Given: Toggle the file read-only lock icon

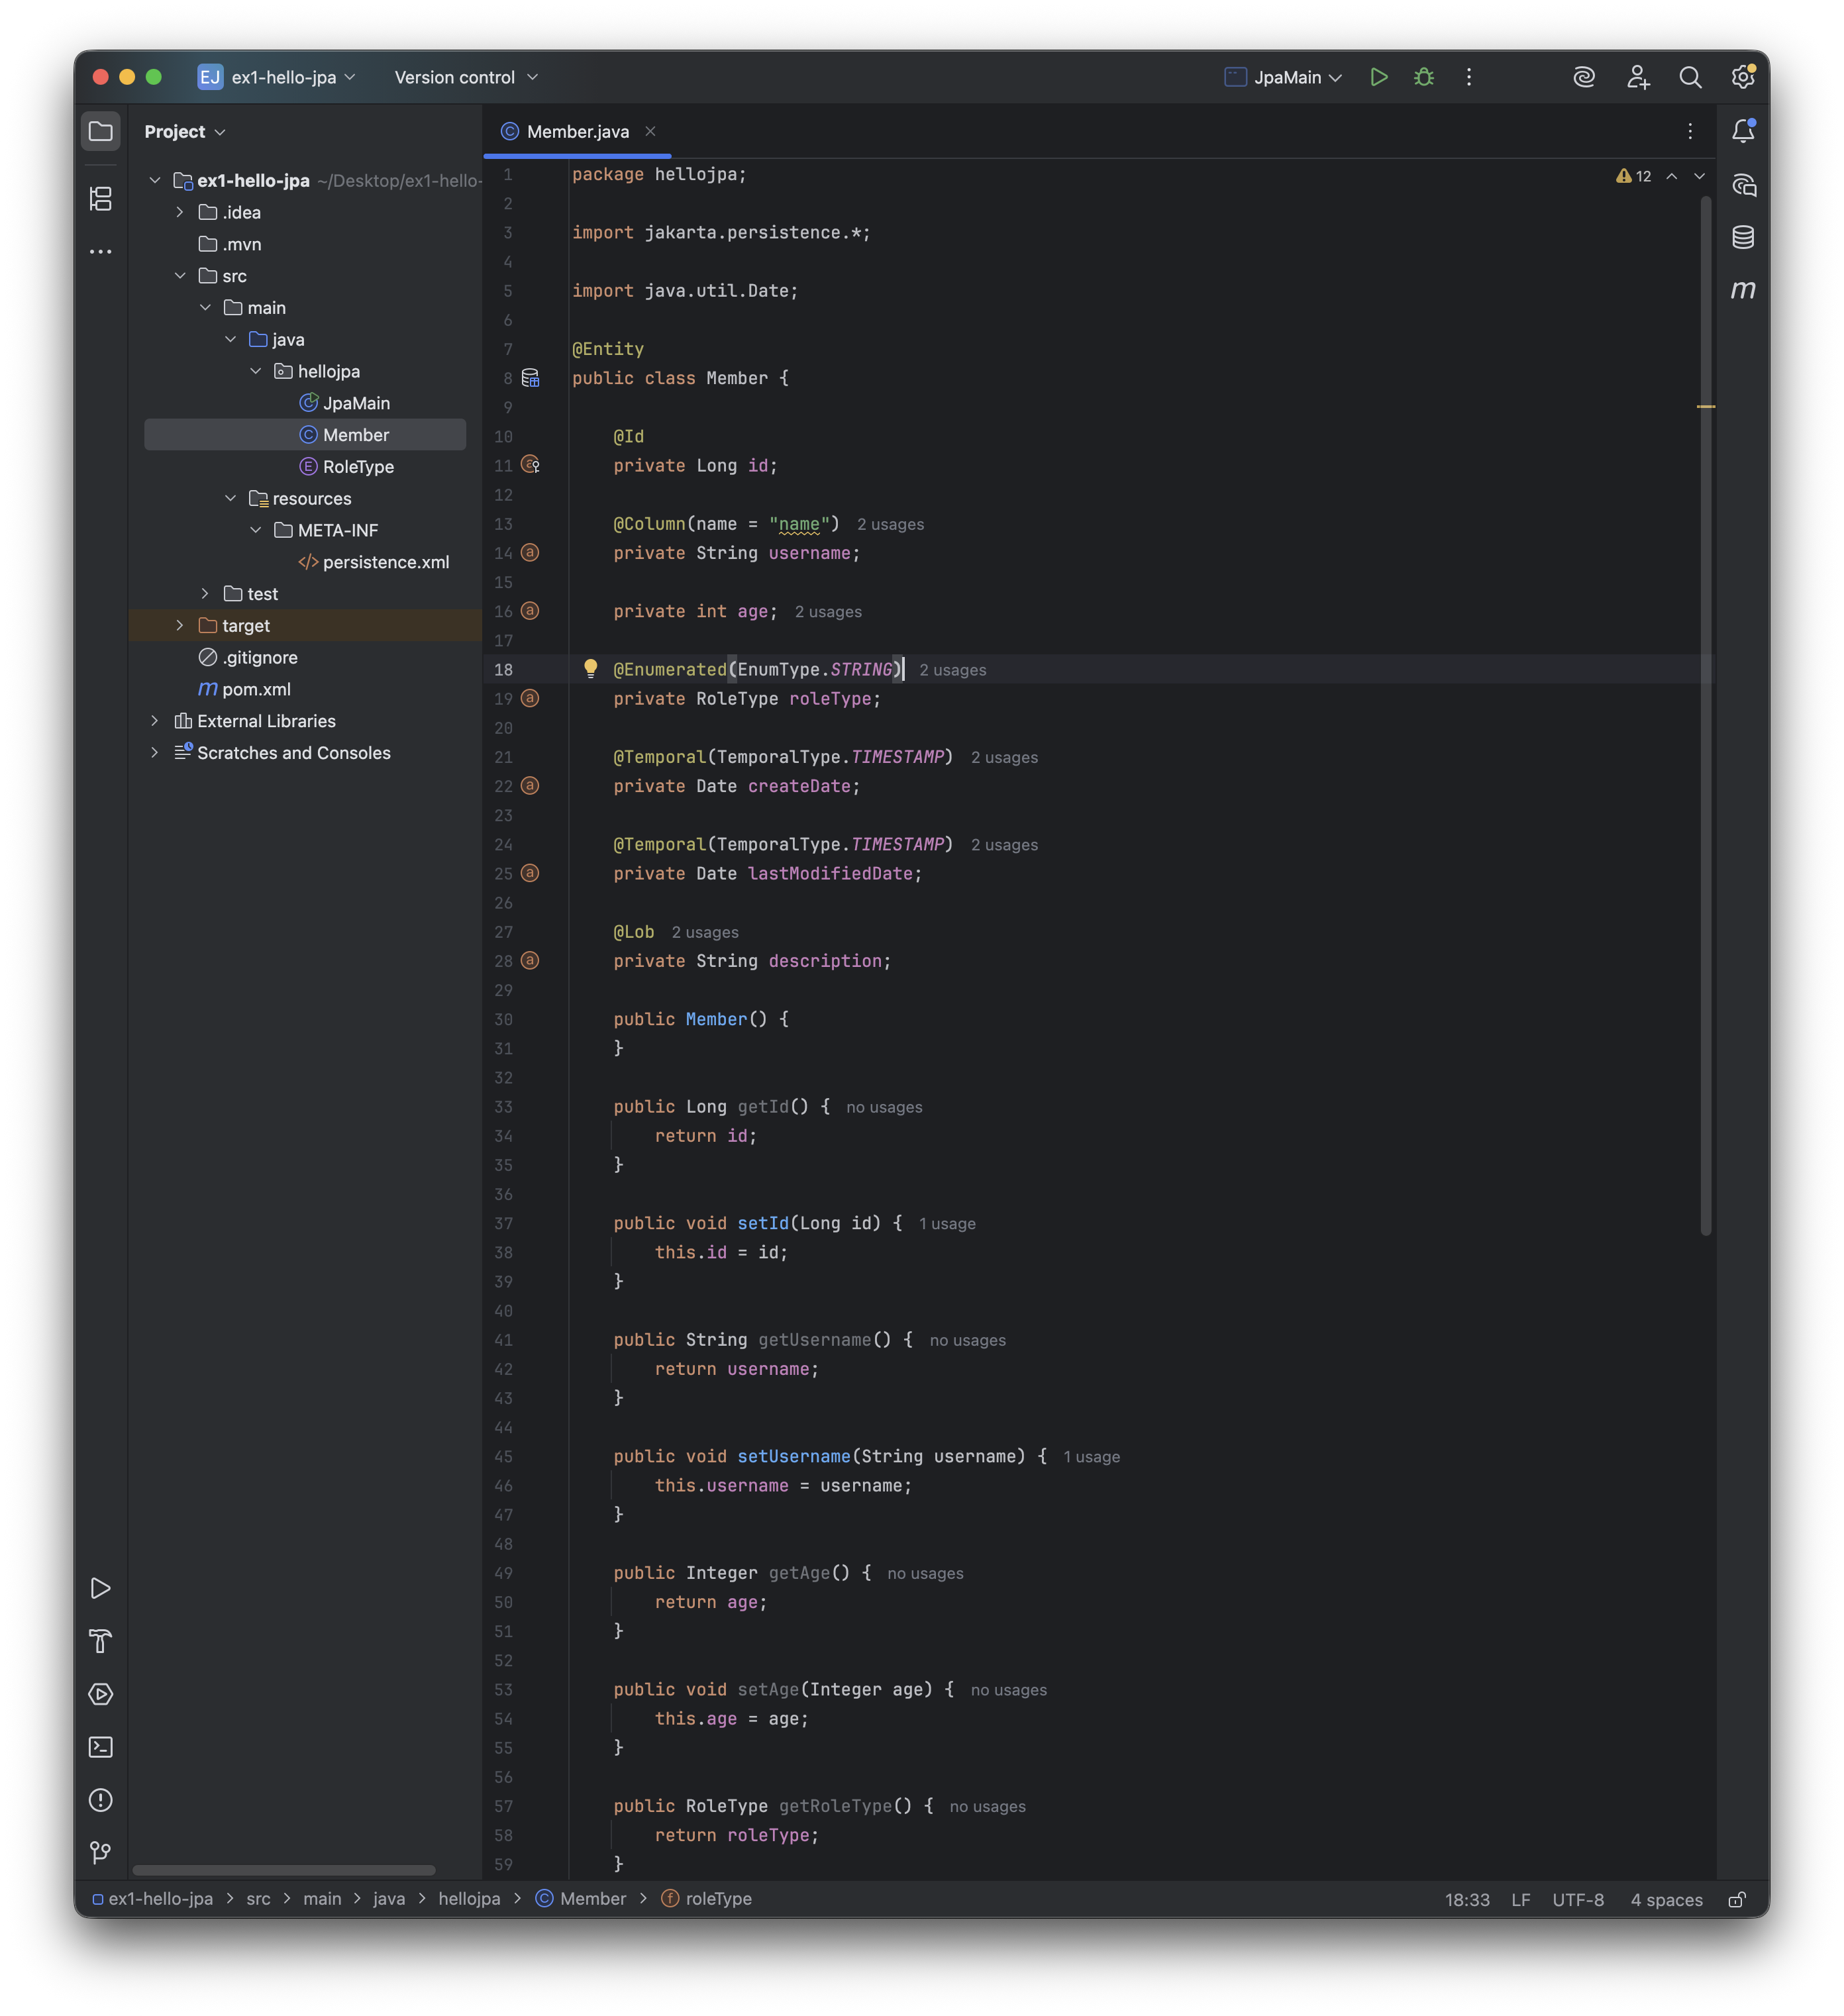Looking at the screenshot, I should pos(1737,1899).
